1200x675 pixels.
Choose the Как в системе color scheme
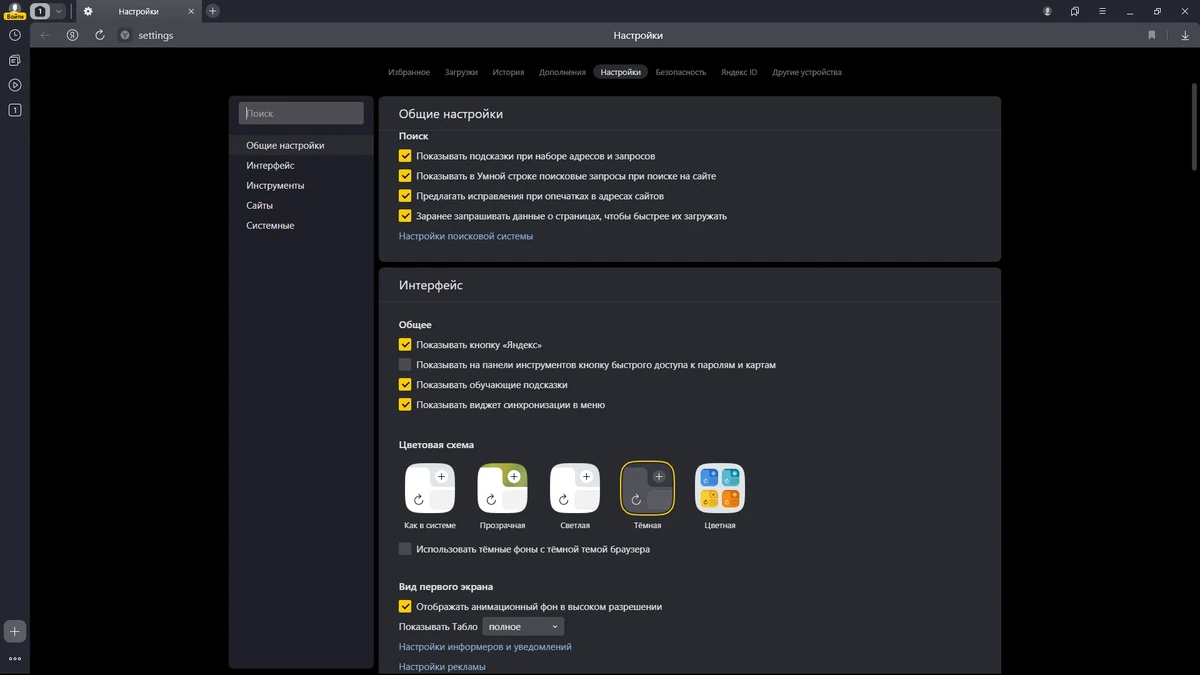pyautogui.click(x=430, y=488)
